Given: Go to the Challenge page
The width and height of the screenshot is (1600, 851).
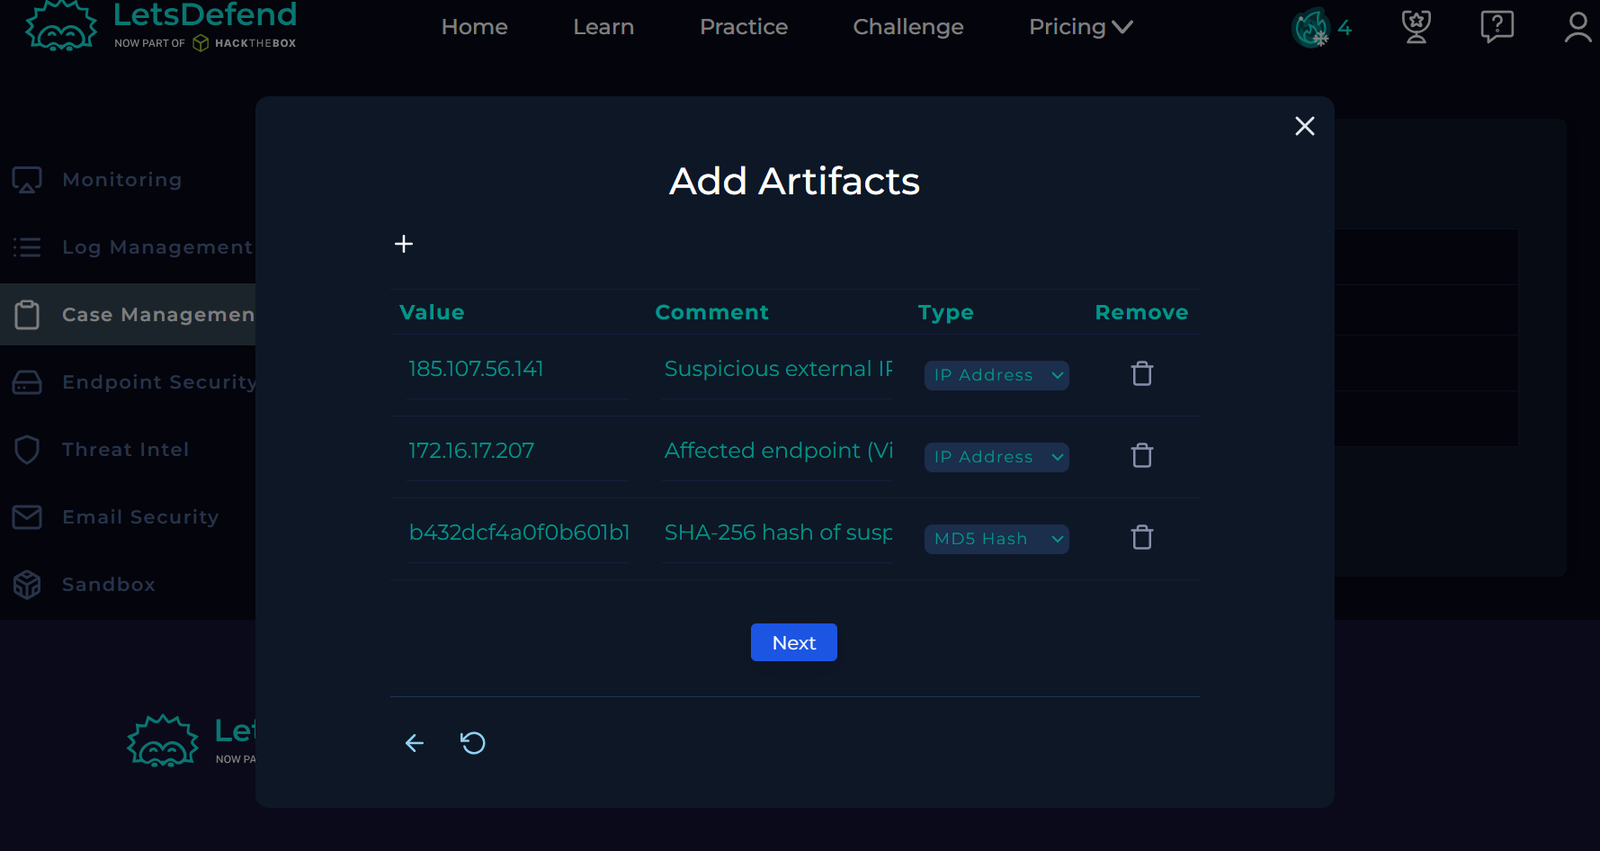Looking at the screenshot, I should pyautogui.click(x=908, y=27).
